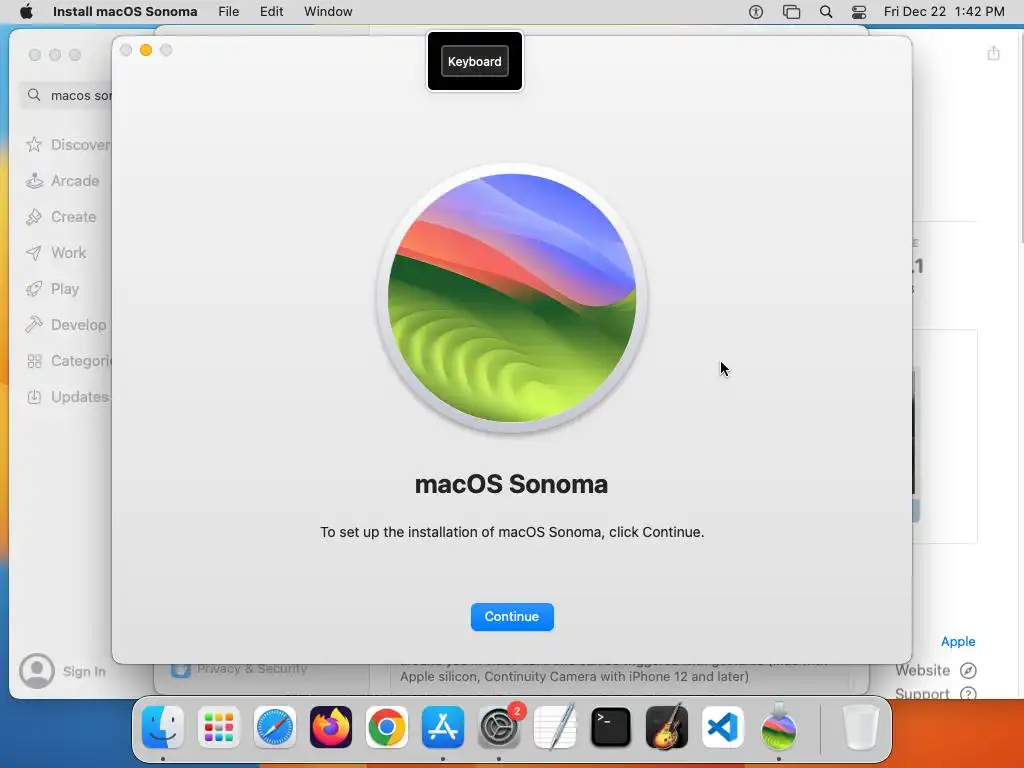Click Install macOS Sonoma icon in Dock
Screen dimensions: 1024x768
tap(779, 727)
